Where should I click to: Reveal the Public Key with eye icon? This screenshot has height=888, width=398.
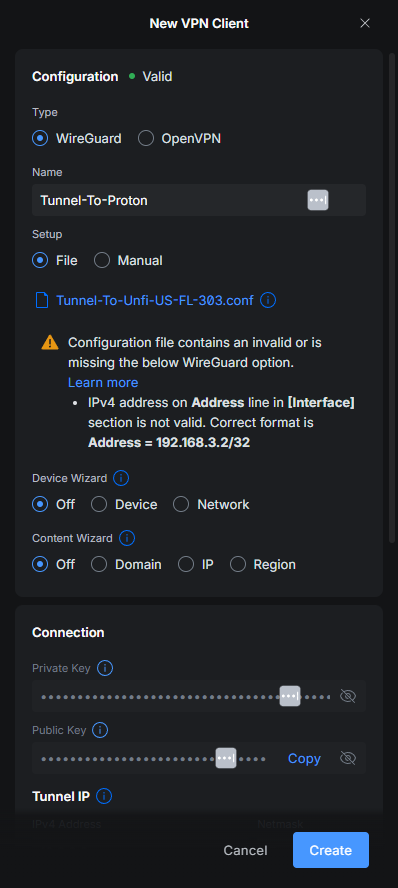[348, 758]
